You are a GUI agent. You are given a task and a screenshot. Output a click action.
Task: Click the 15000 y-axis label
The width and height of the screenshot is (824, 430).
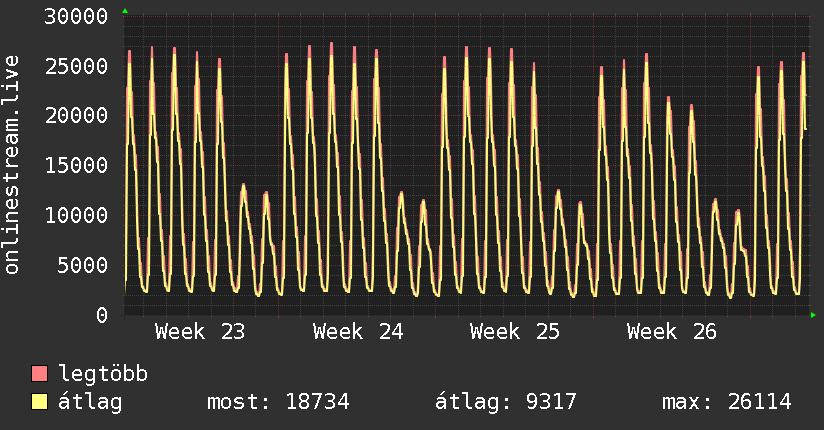pyautogui.click(x=76, y=166)
